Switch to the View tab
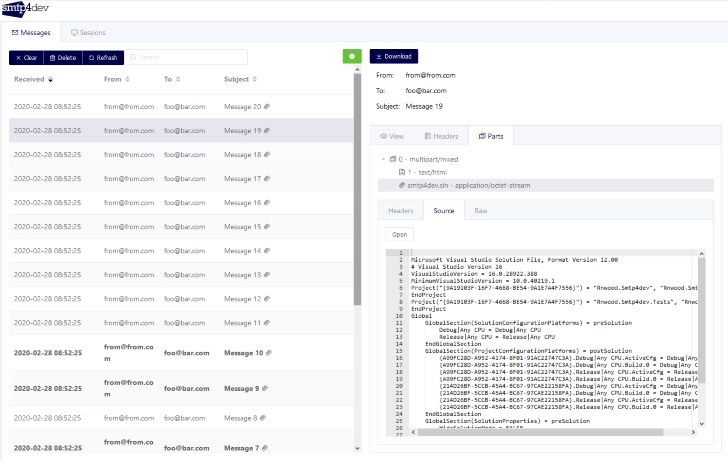The image size is (728, 460). pyautogui.click(x=392, y=136)
